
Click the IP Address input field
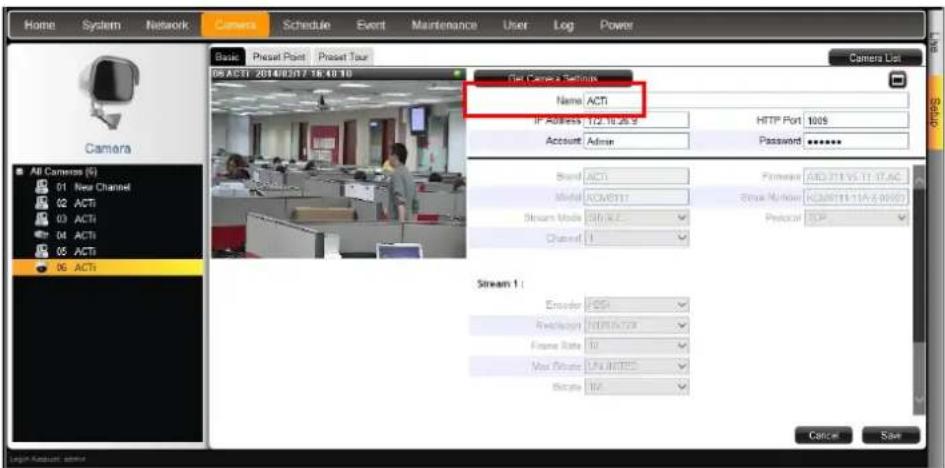click(x=636, y=120)
